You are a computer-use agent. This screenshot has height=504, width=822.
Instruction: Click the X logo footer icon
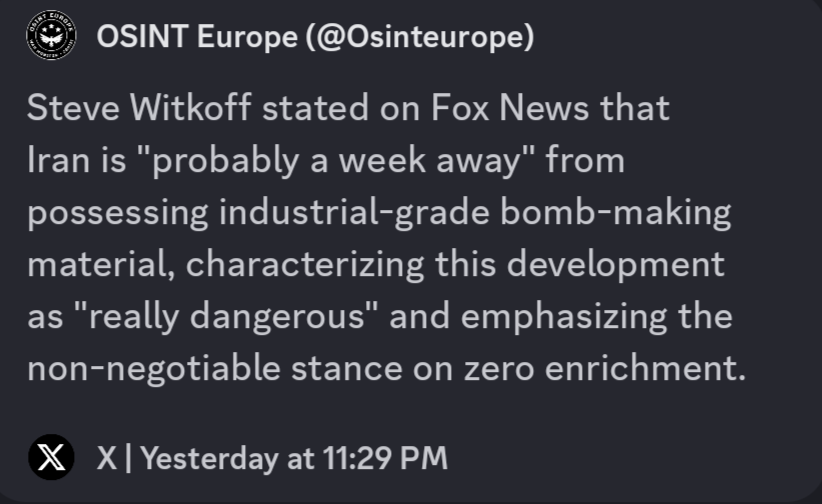51,458
